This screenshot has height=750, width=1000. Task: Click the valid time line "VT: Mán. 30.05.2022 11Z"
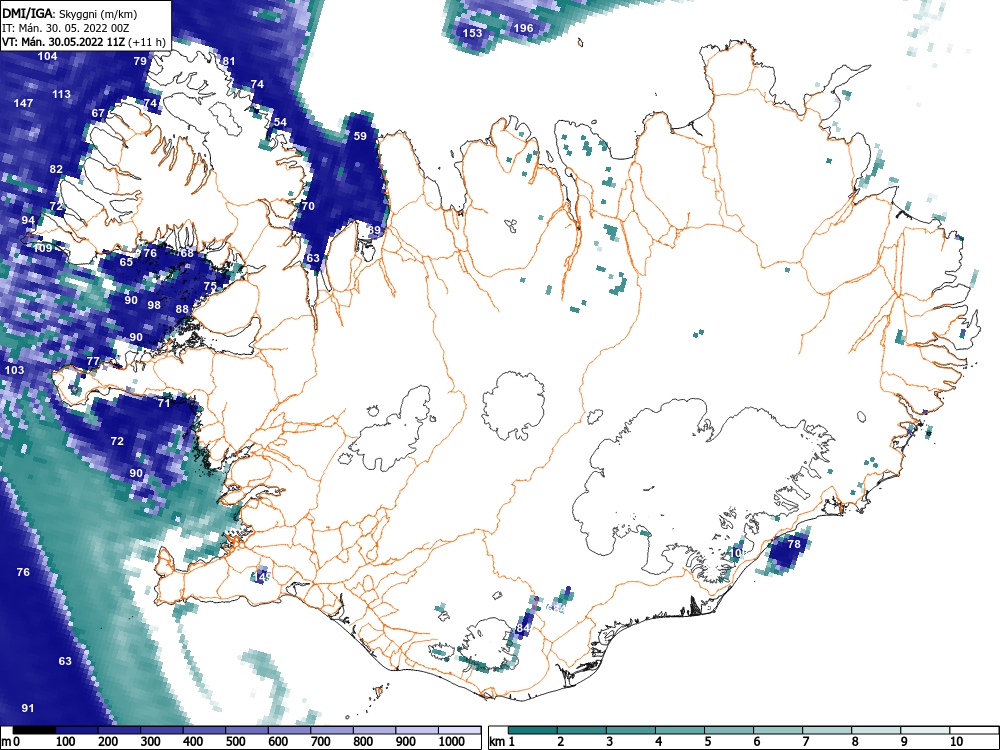click(64, 42)
